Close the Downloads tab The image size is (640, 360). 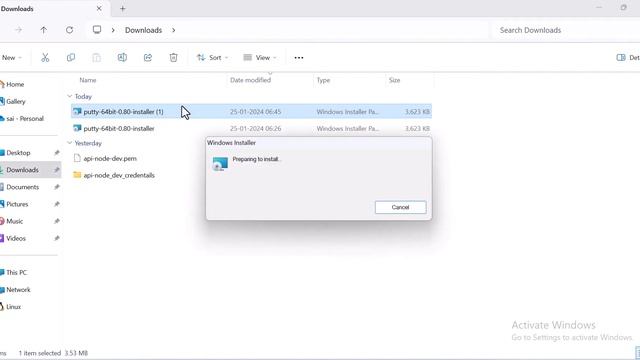click(99, 8)
